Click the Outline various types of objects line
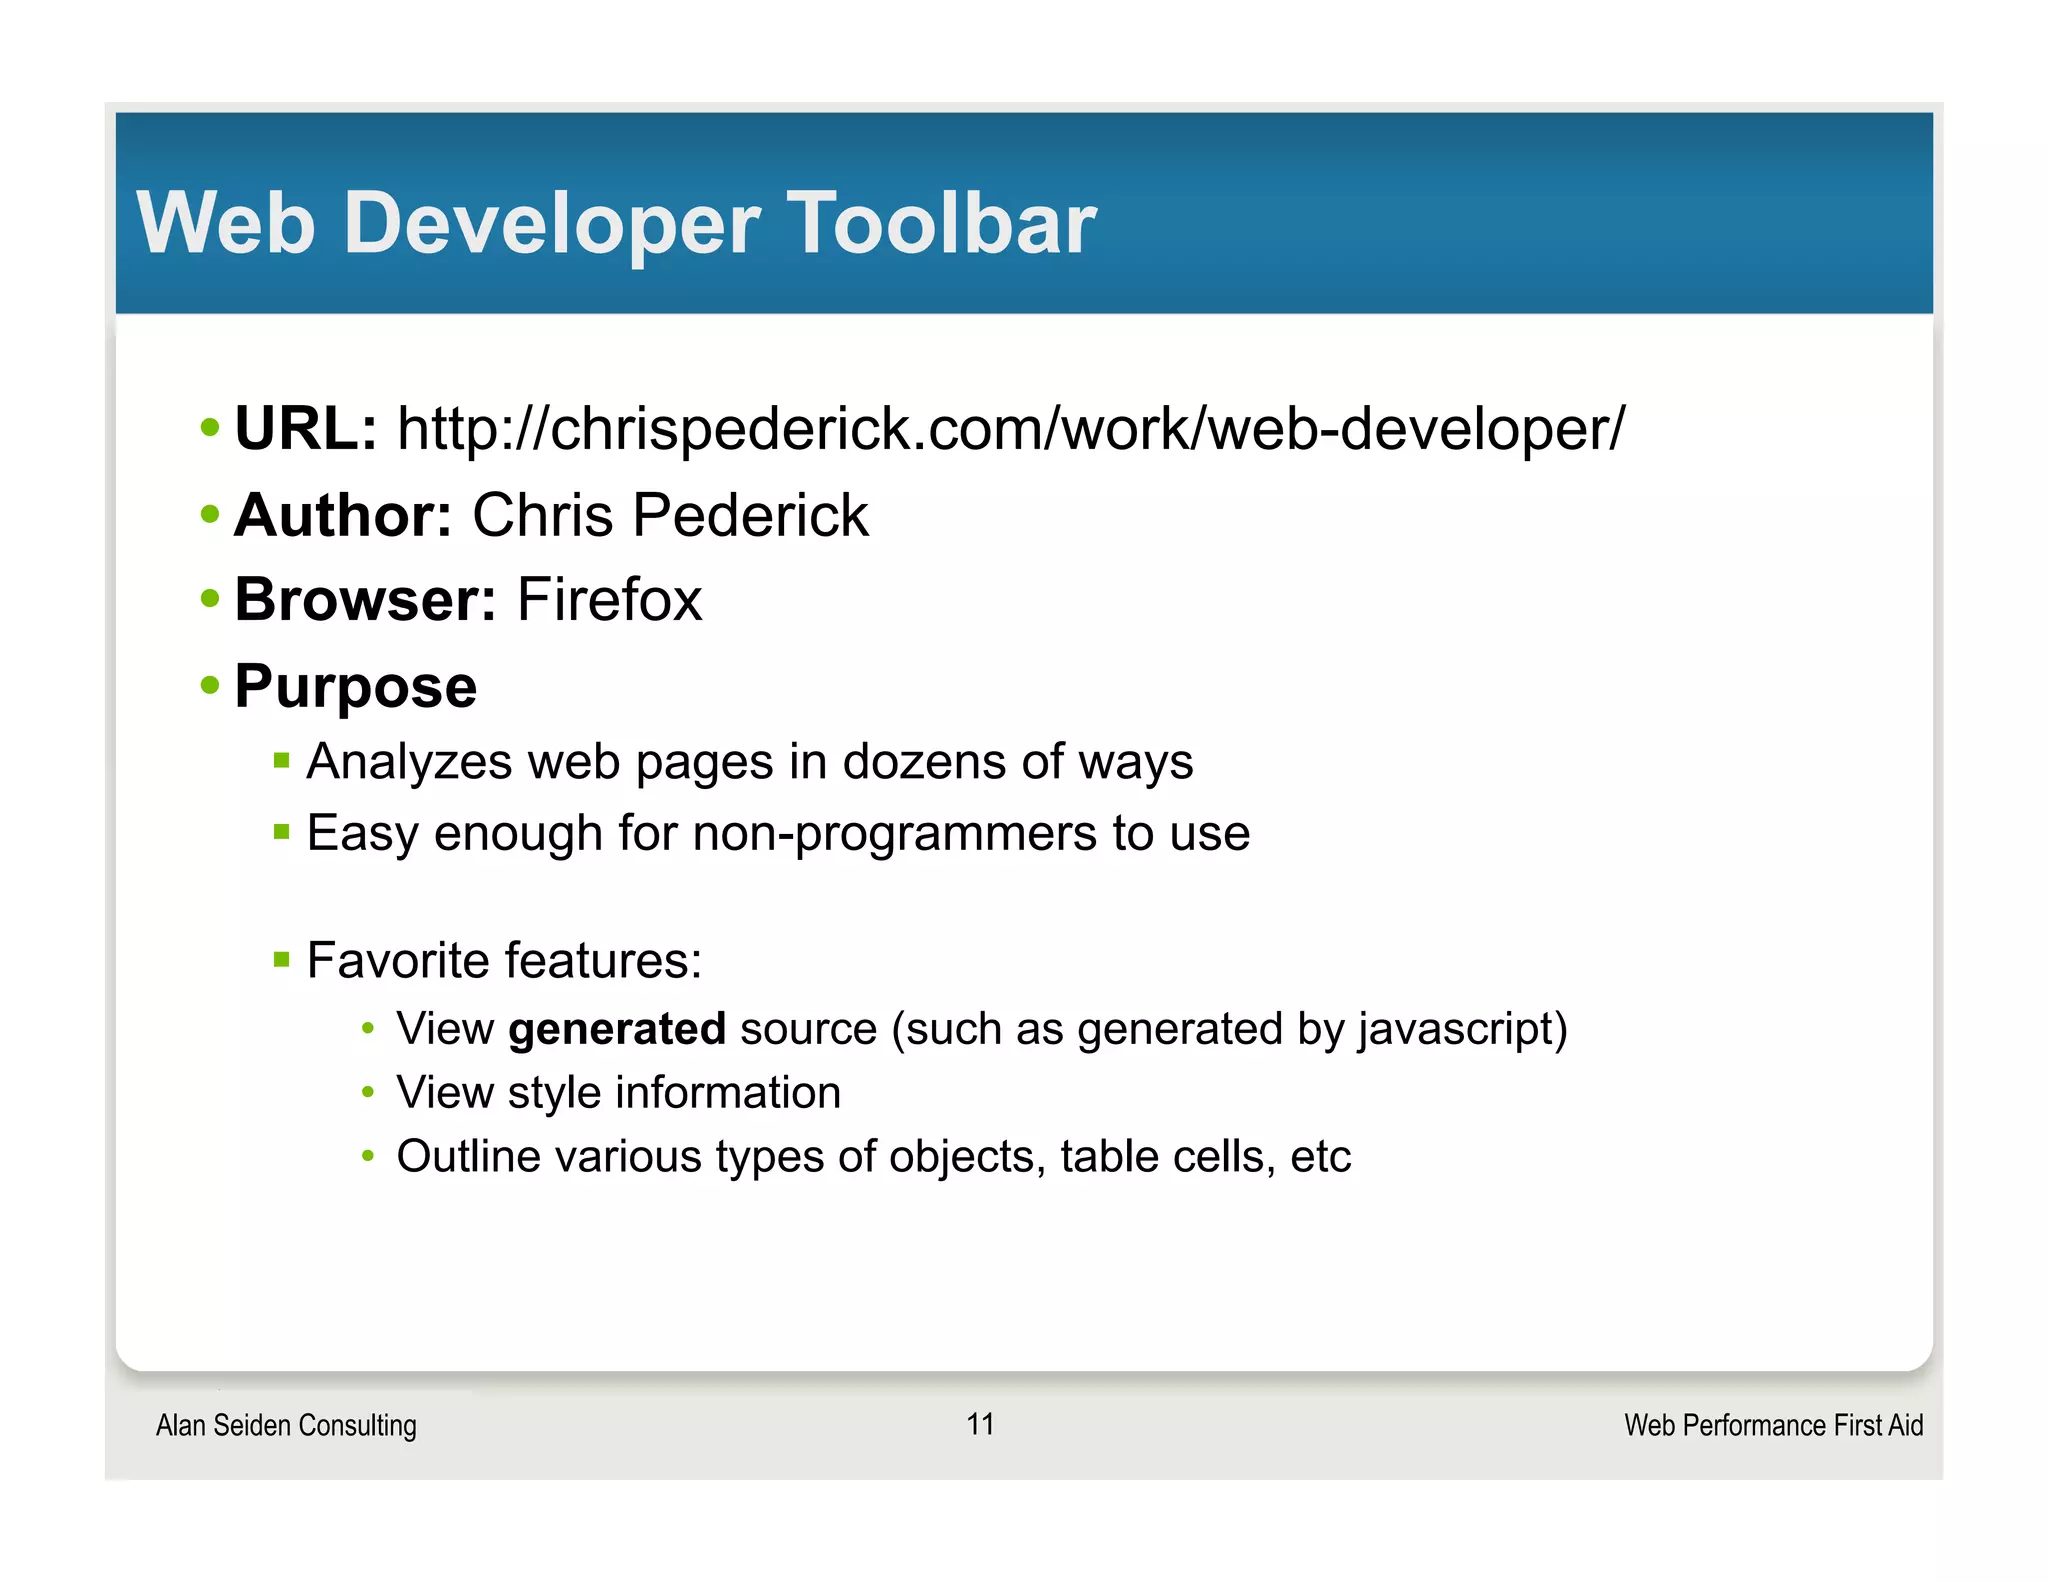 coord(873,1157)
